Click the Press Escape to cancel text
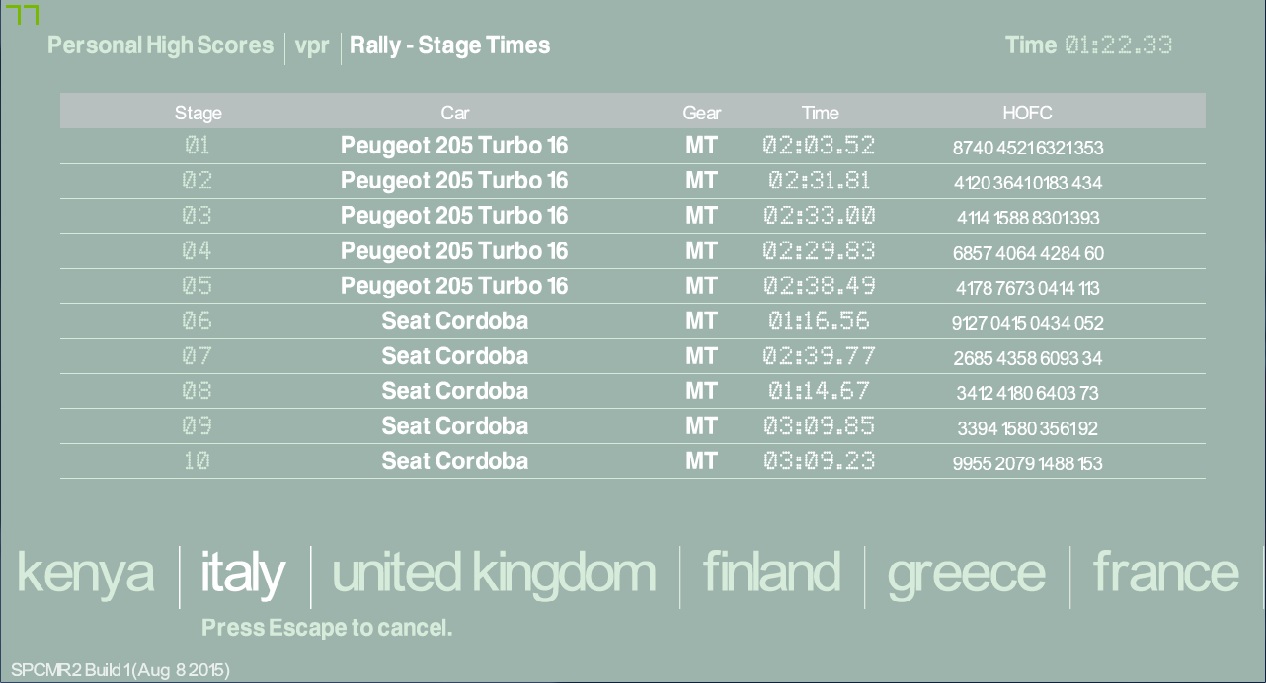 (x=327, y=628)
